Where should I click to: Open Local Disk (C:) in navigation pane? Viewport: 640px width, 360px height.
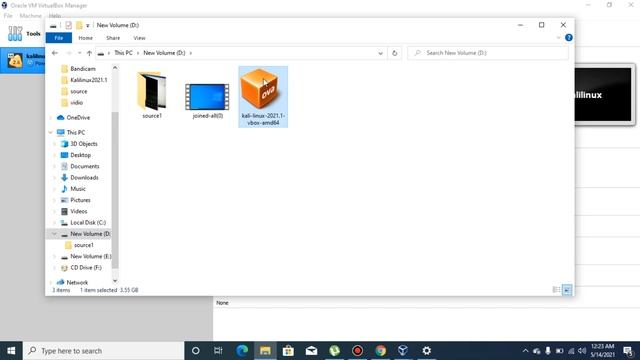[x=88, y=222]
